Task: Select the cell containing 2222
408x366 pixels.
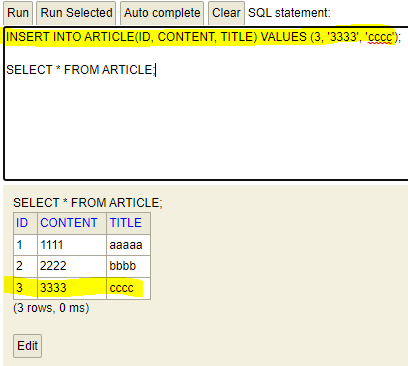Action: 72,266
